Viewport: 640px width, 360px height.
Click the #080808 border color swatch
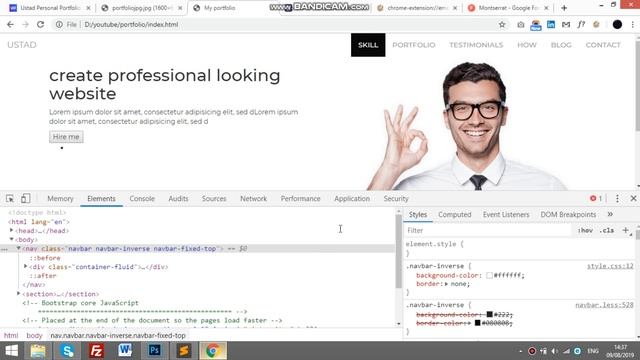[477, 323]
